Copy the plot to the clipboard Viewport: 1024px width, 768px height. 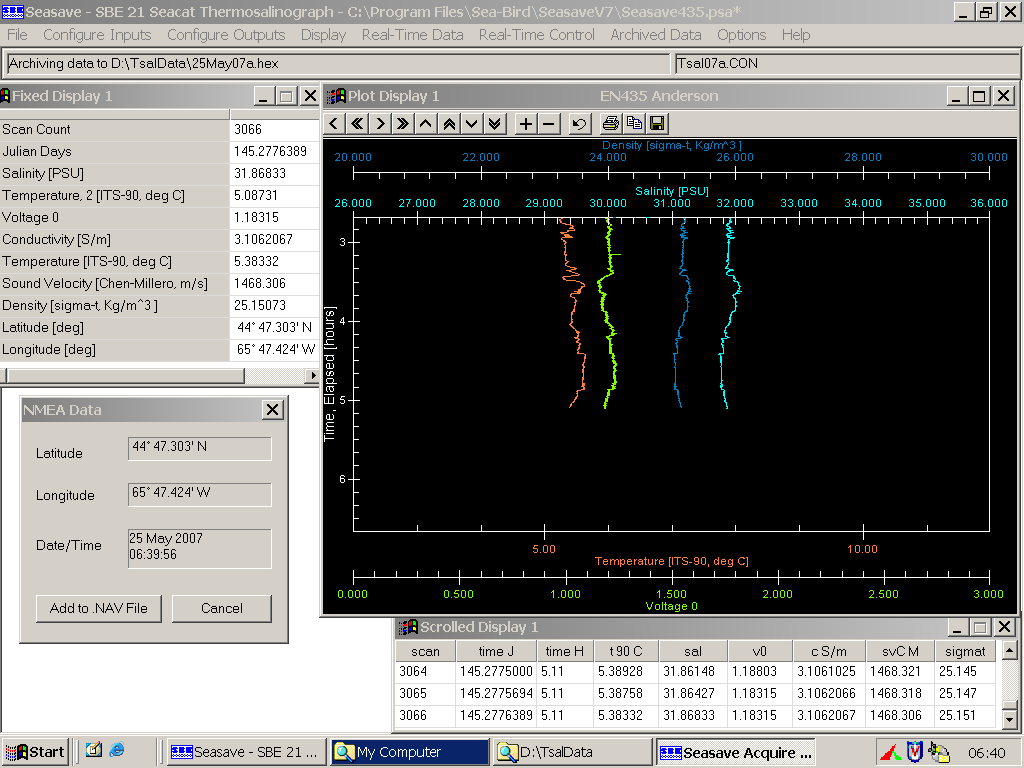click(x=634, y=124)
